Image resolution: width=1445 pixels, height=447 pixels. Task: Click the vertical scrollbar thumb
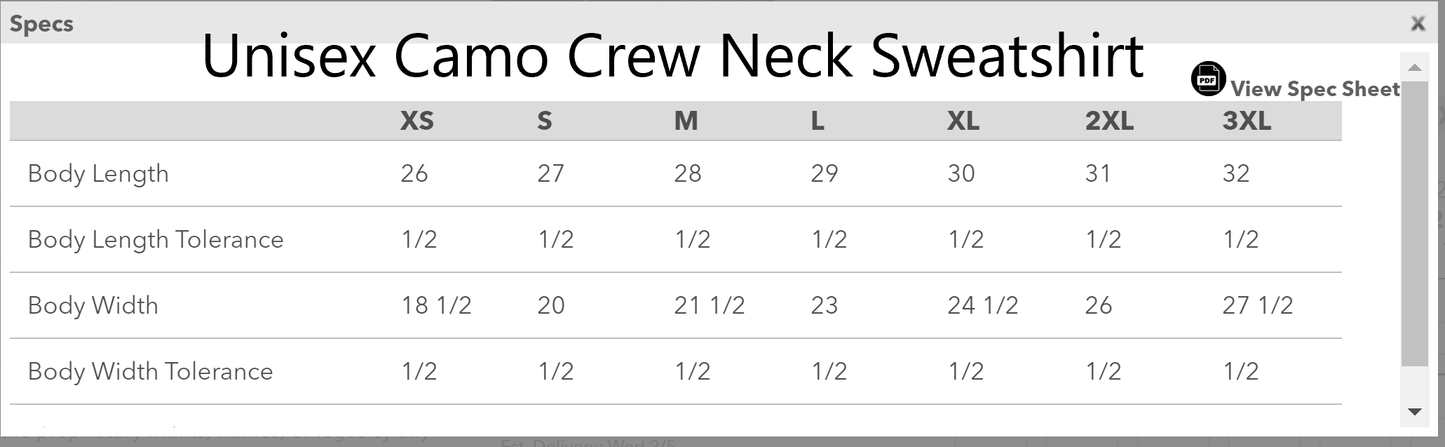tap(1414, 224)
